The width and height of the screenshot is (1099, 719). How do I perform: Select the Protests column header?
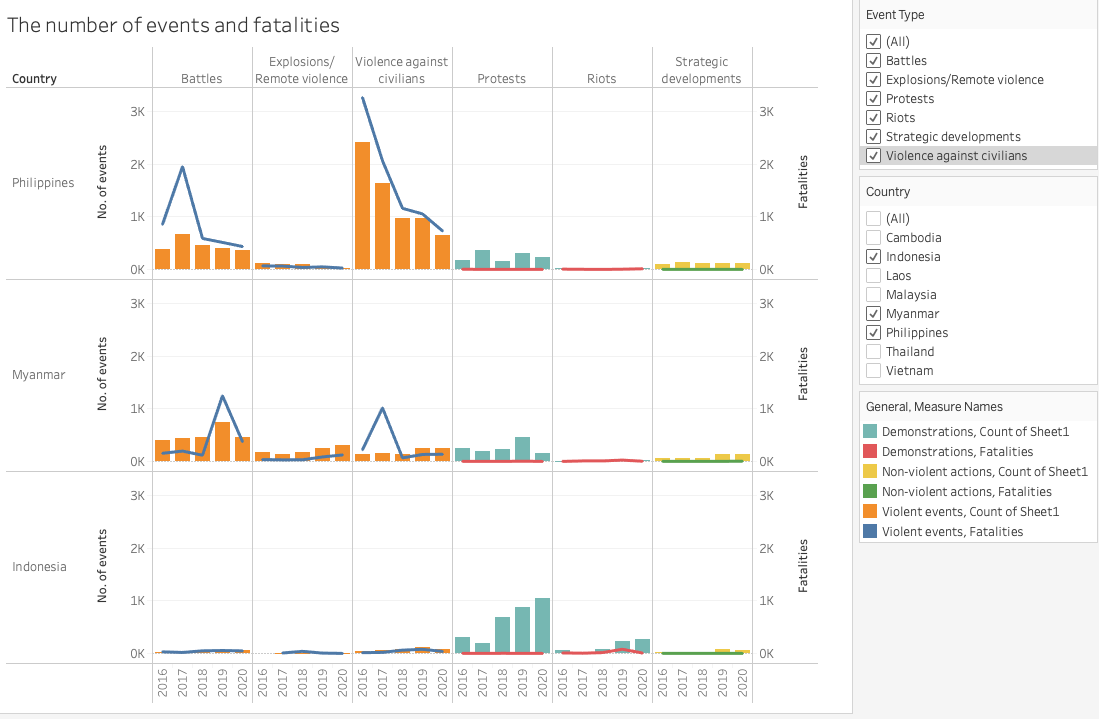click(501, 79)
